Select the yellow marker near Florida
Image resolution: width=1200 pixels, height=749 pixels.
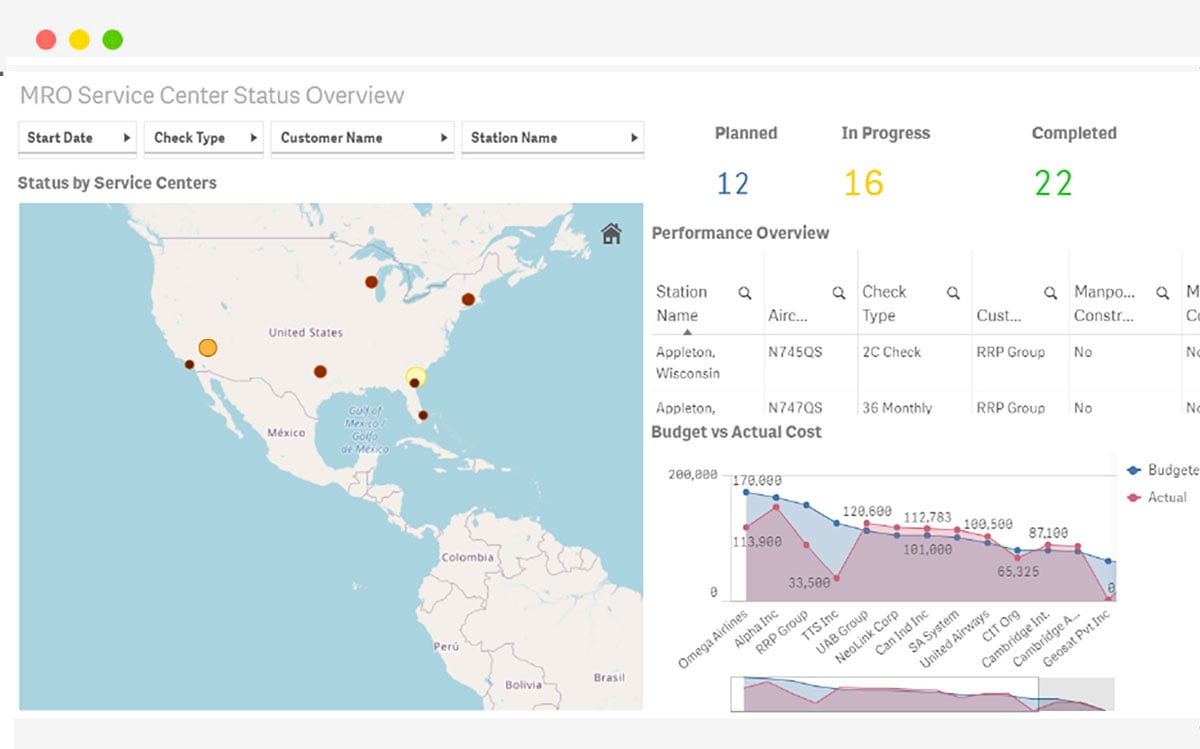tap(416, 376)
